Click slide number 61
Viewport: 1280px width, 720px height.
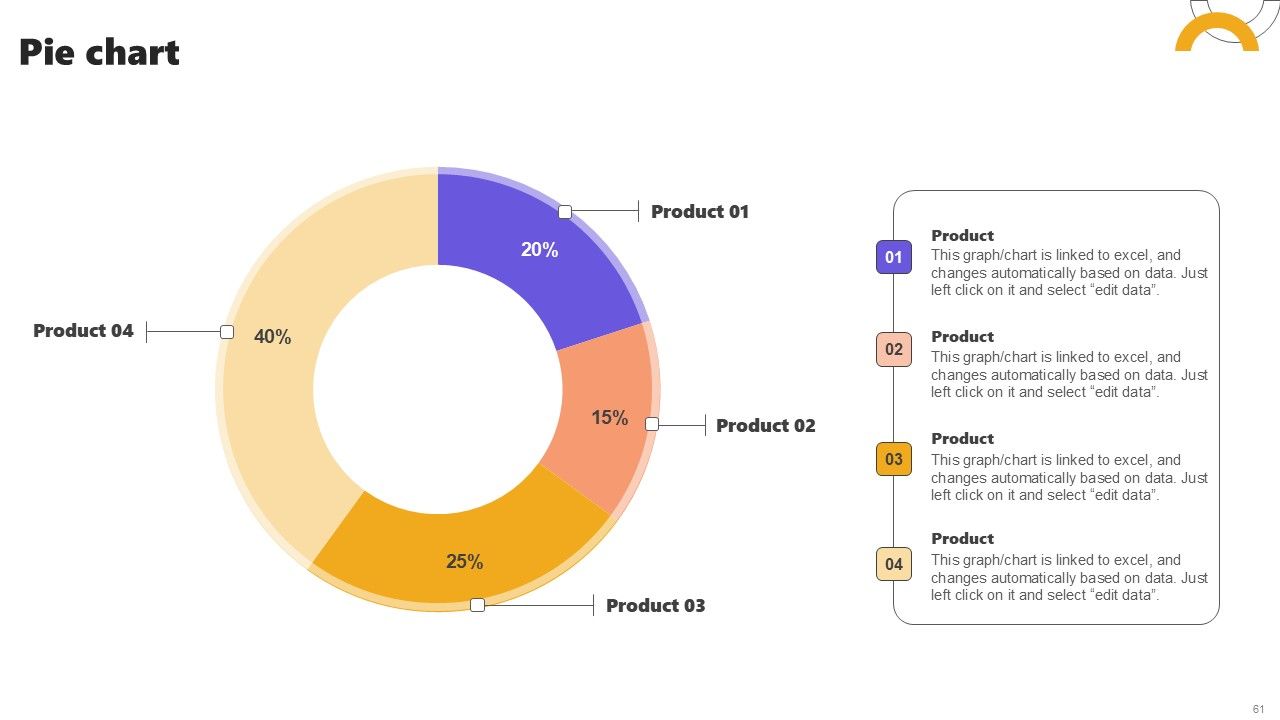click(1258, 708)
